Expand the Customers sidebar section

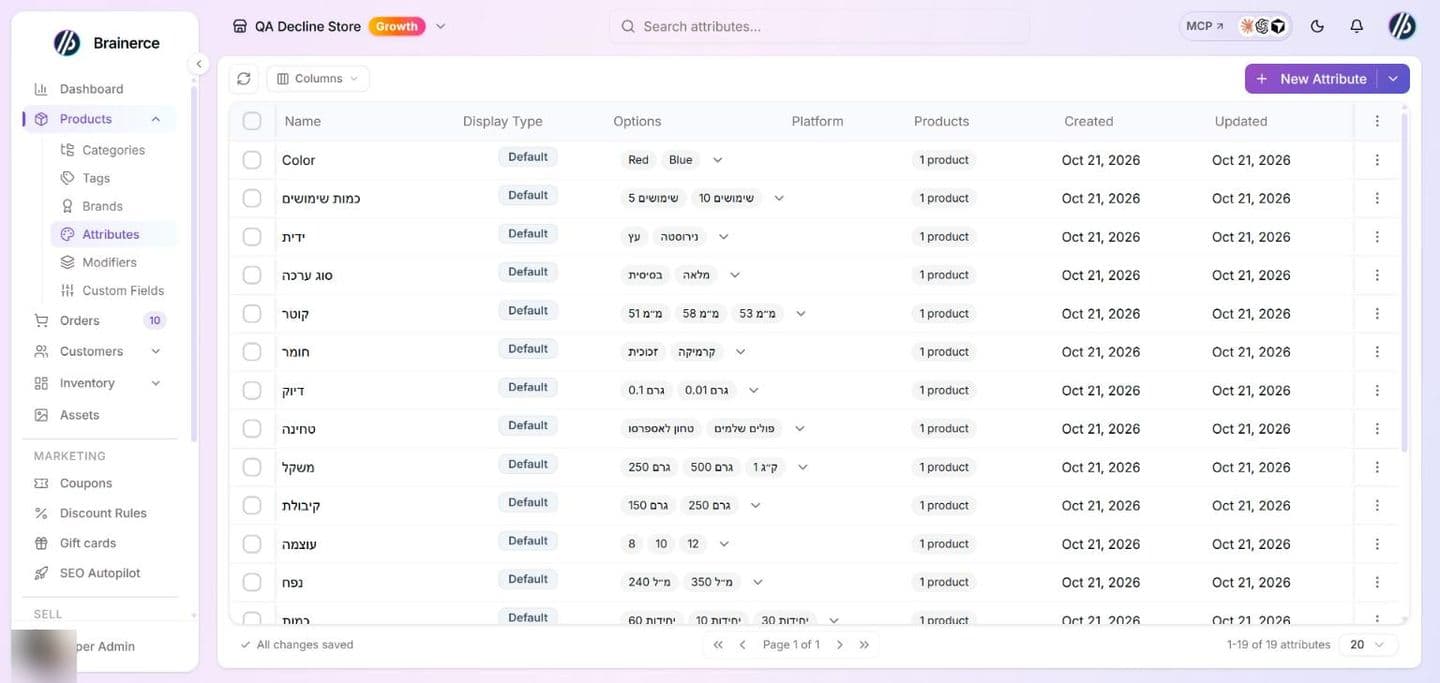click(155, 351)
